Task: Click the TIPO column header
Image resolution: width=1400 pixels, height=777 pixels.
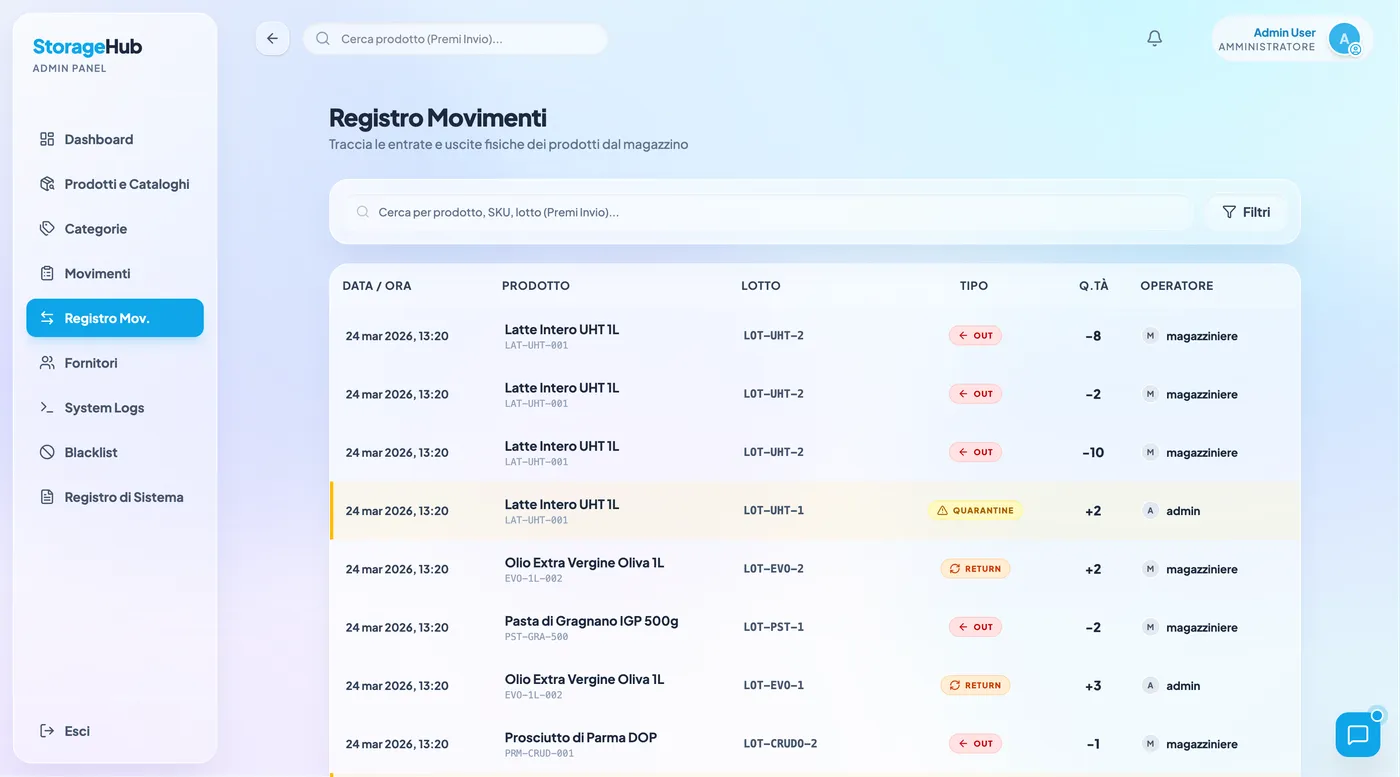Action: click(974, 286)
